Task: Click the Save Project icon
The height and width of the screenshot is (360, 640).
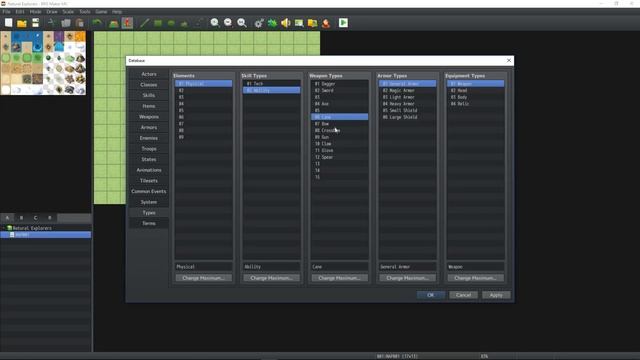Action: point(36,23)
